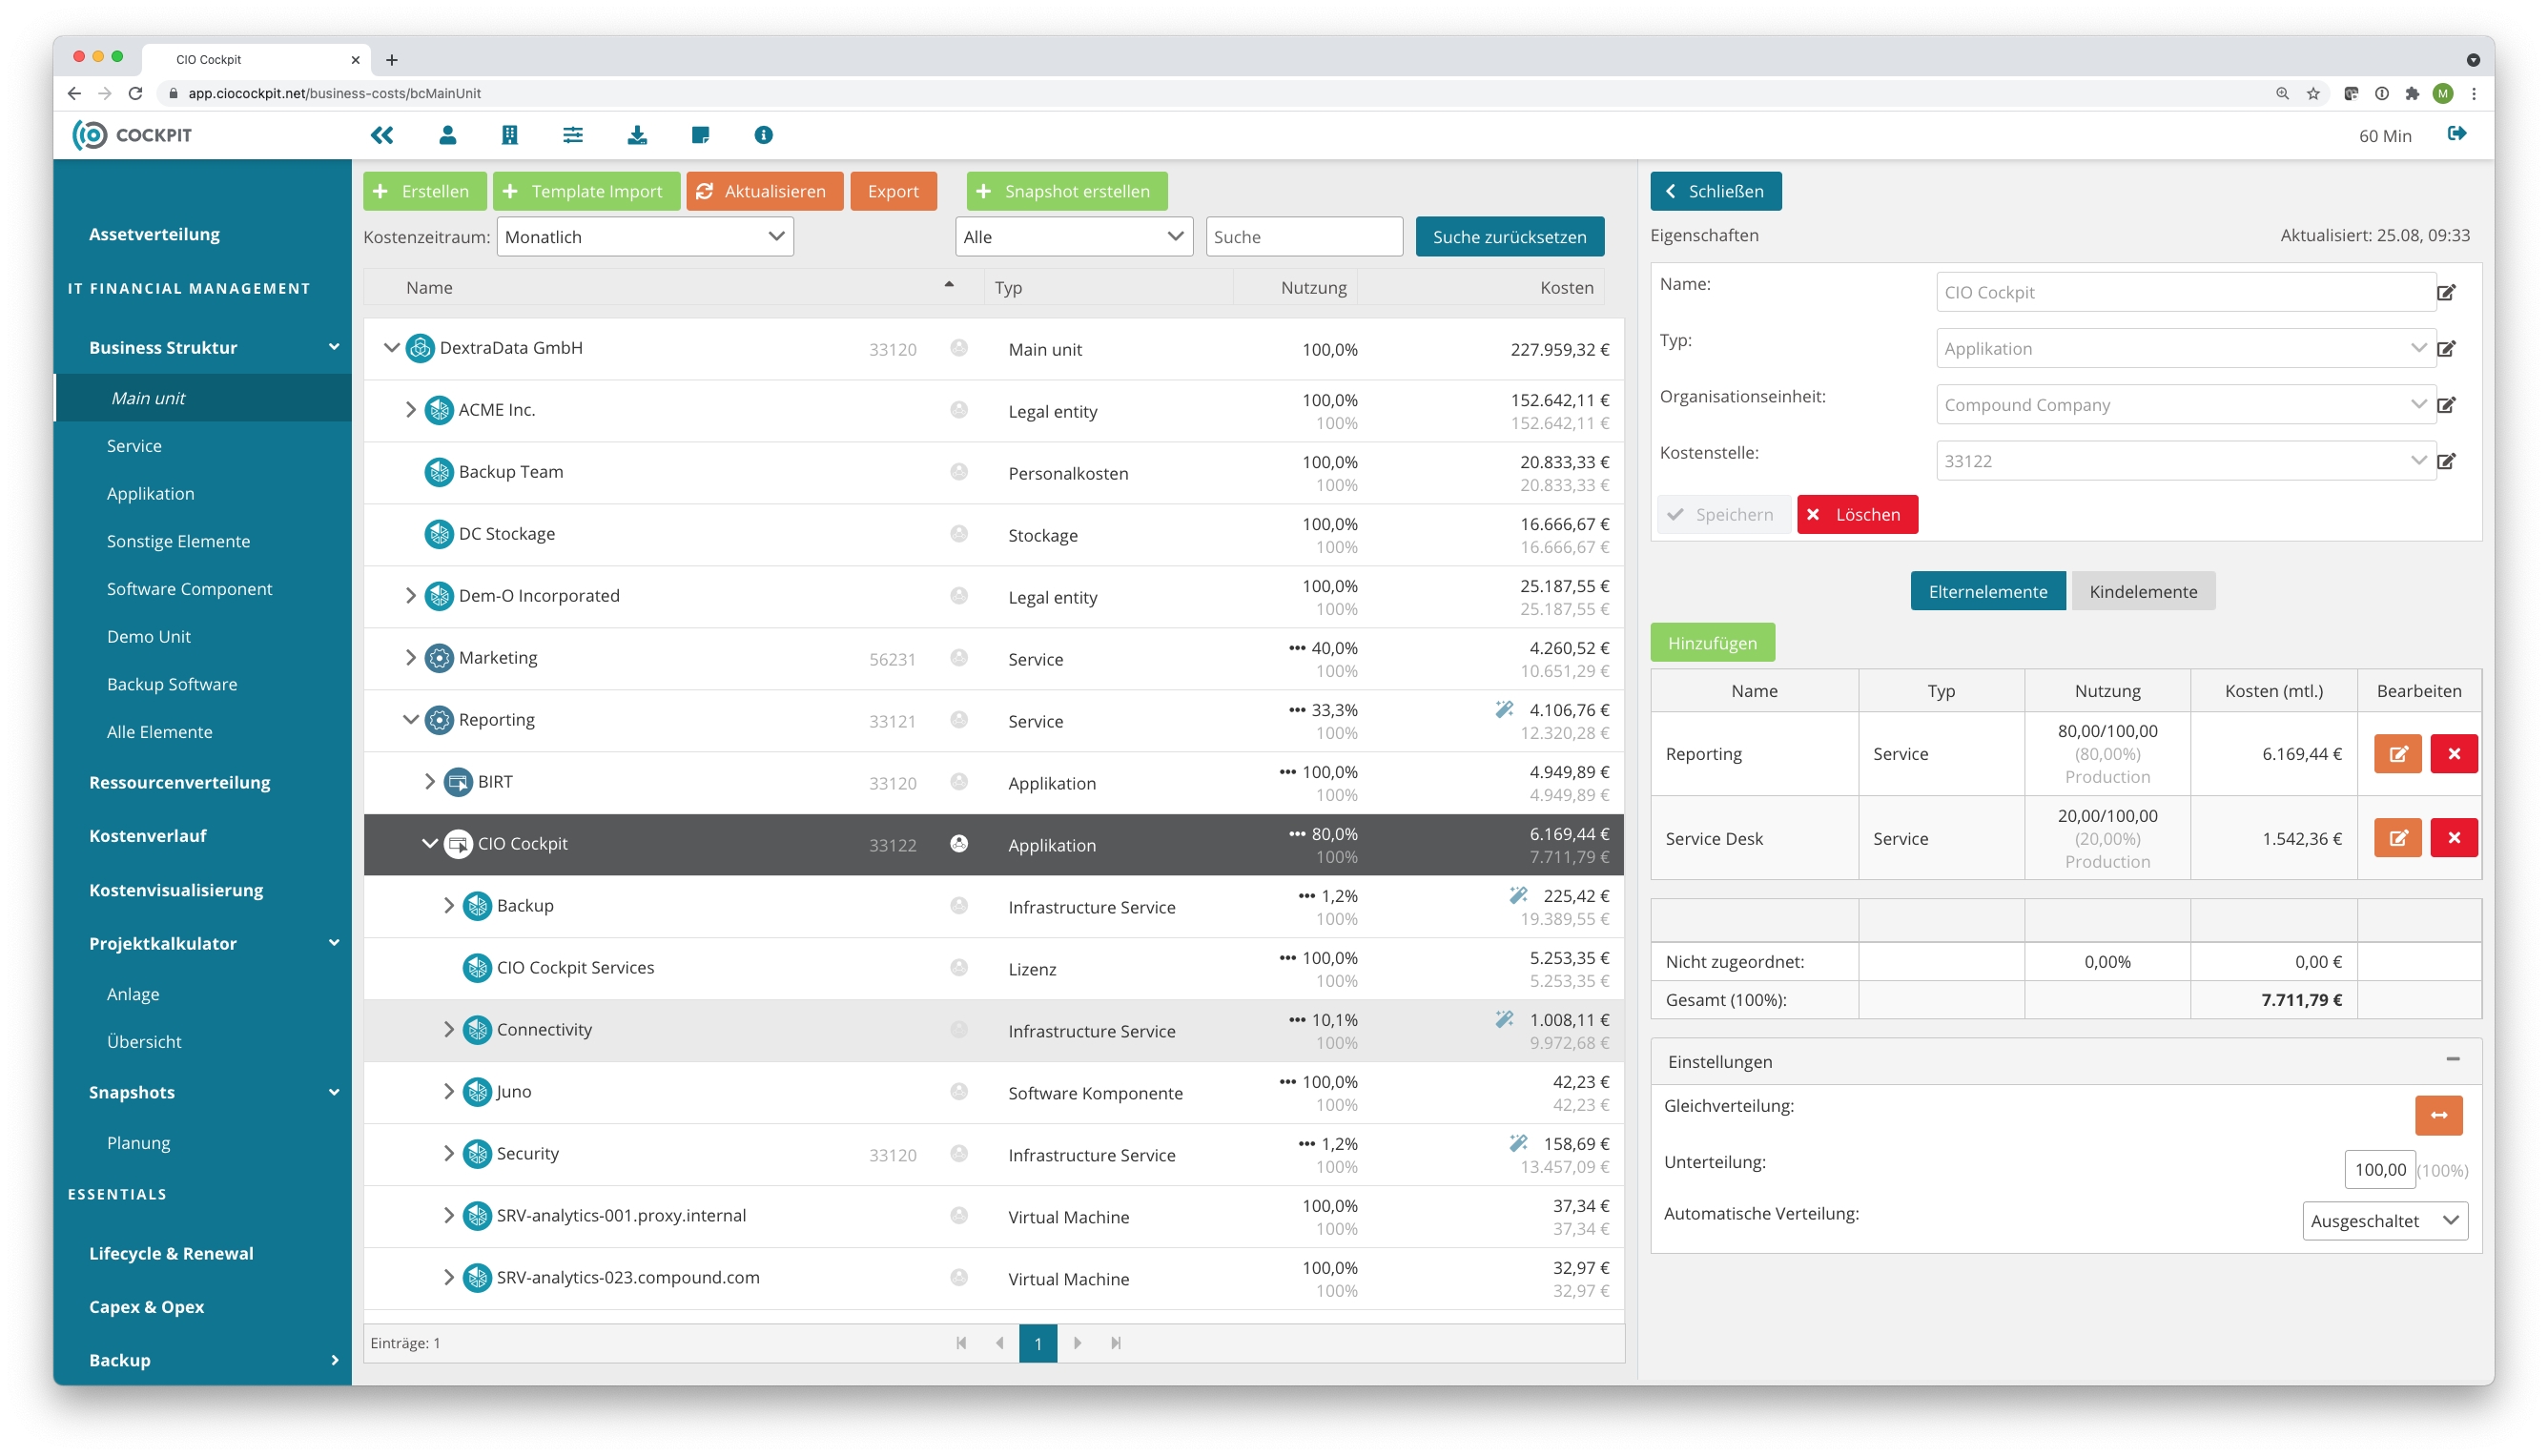
Task: Delete the Reporting parent element entry
Action: coord(2453,754)
